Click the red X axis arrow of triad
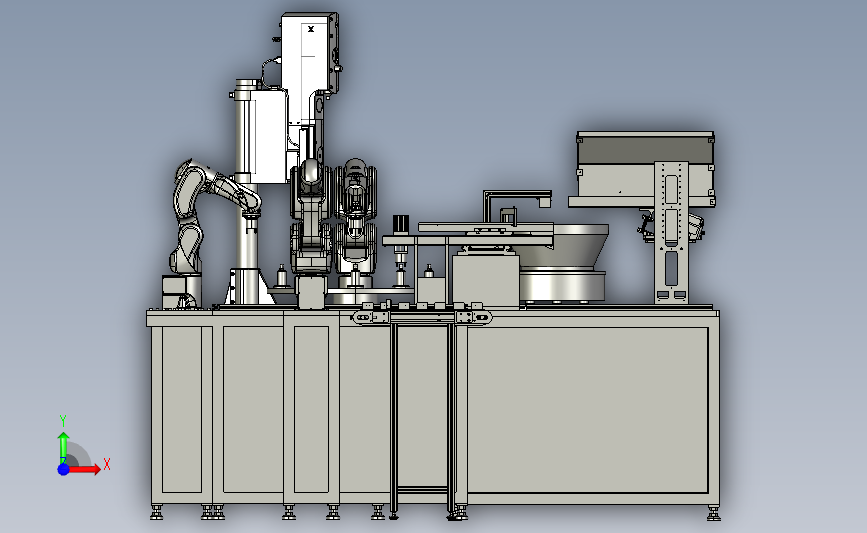Viewport: 867px width, 533px height. click(x=85, y=469)
